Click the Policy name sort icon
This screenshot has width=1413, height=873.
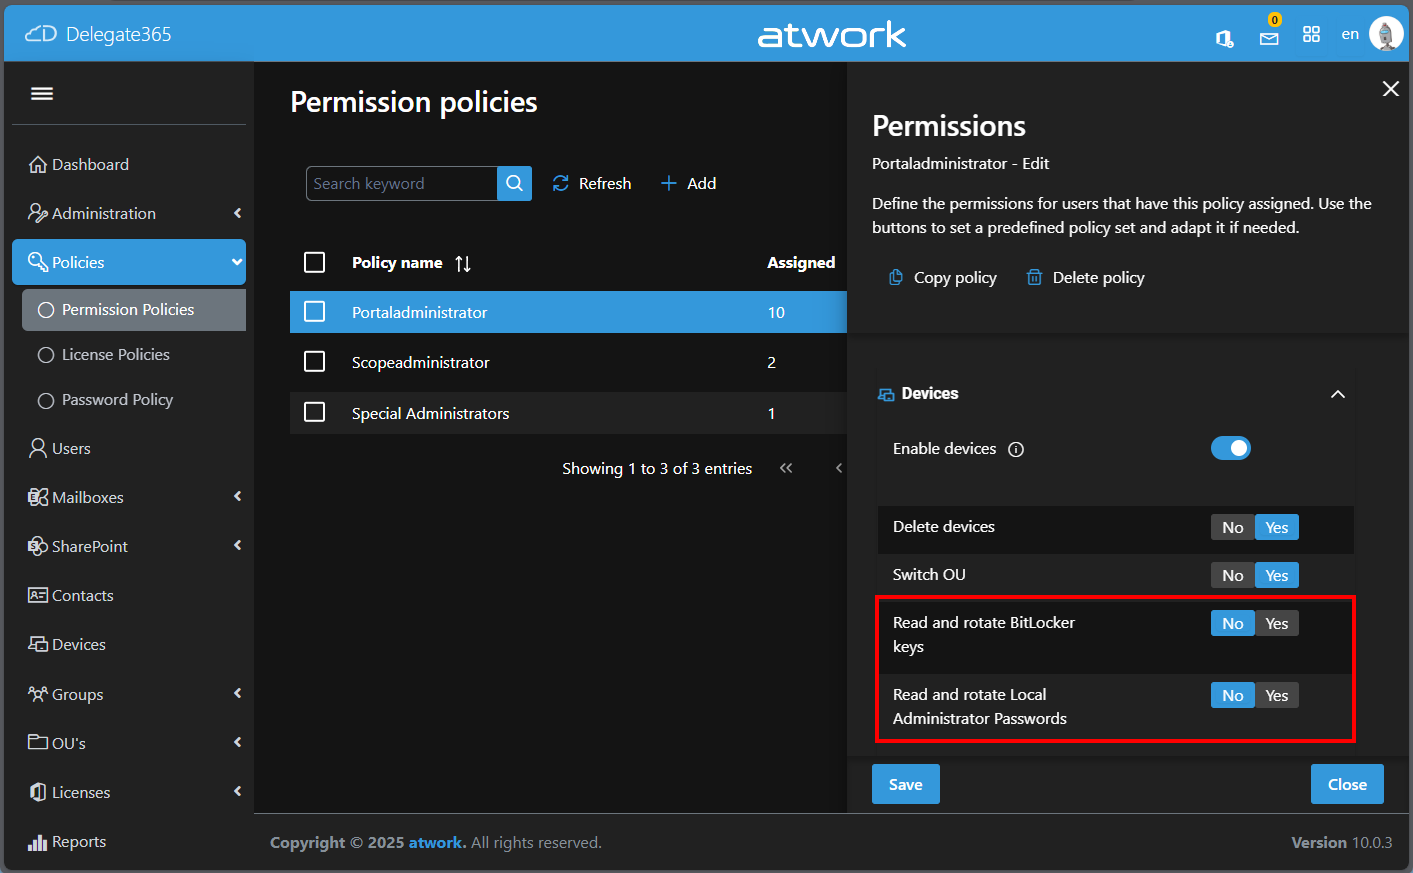(x=463, y=264)
